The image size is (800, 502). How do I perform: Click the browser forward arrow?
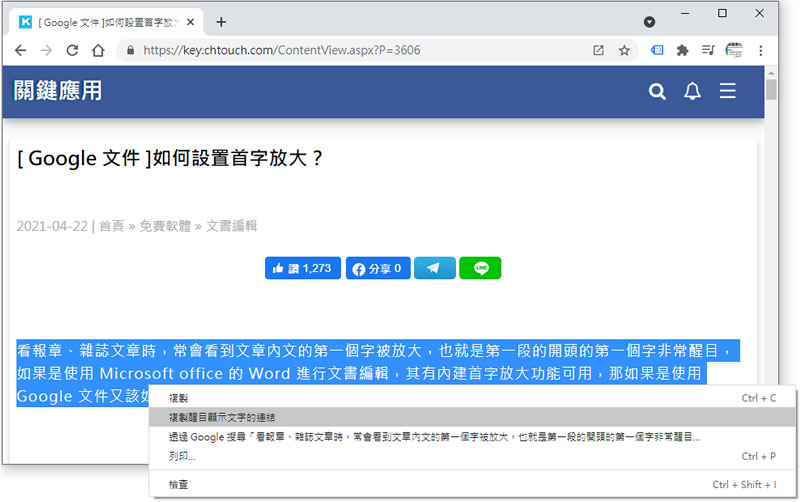pos(46,51)
